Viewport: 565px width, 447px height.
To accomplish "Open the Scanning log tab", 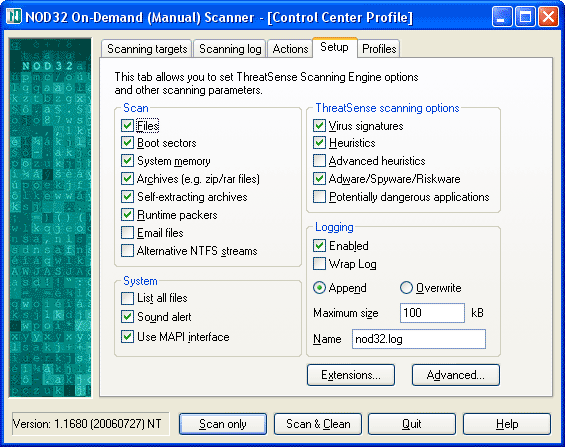I will (x=230, y=49).
